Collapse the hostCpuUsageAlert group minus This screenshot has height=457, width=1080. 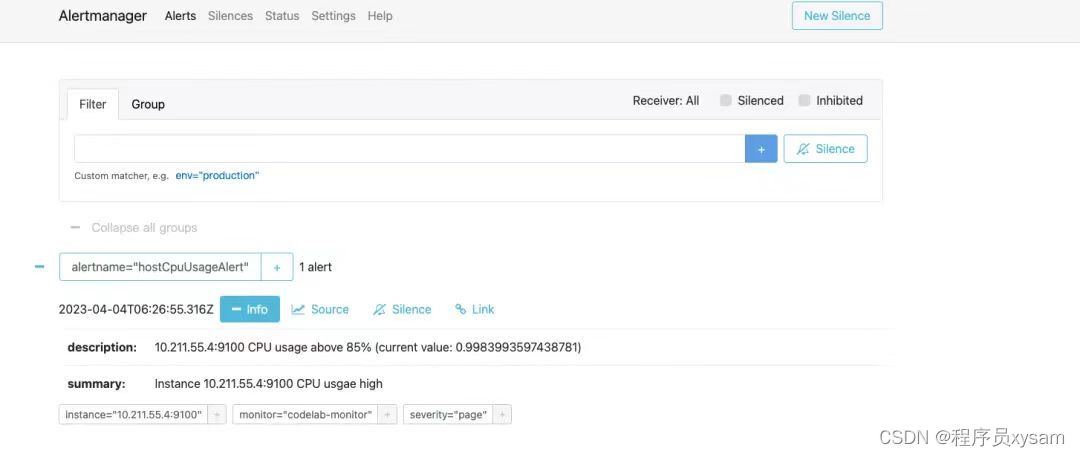[x=40, y=266]
